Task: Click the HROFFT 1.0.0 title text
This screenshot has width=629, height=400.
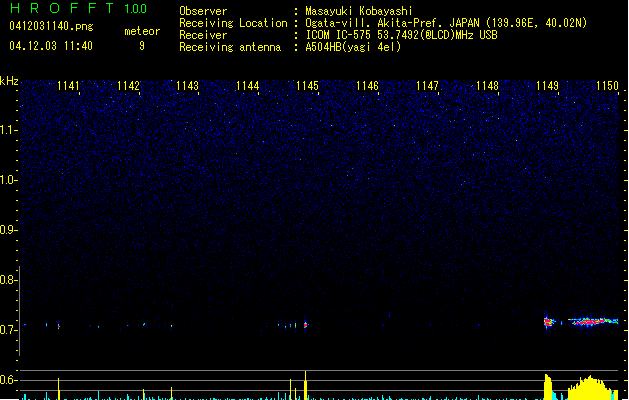Action: point(78,8)
